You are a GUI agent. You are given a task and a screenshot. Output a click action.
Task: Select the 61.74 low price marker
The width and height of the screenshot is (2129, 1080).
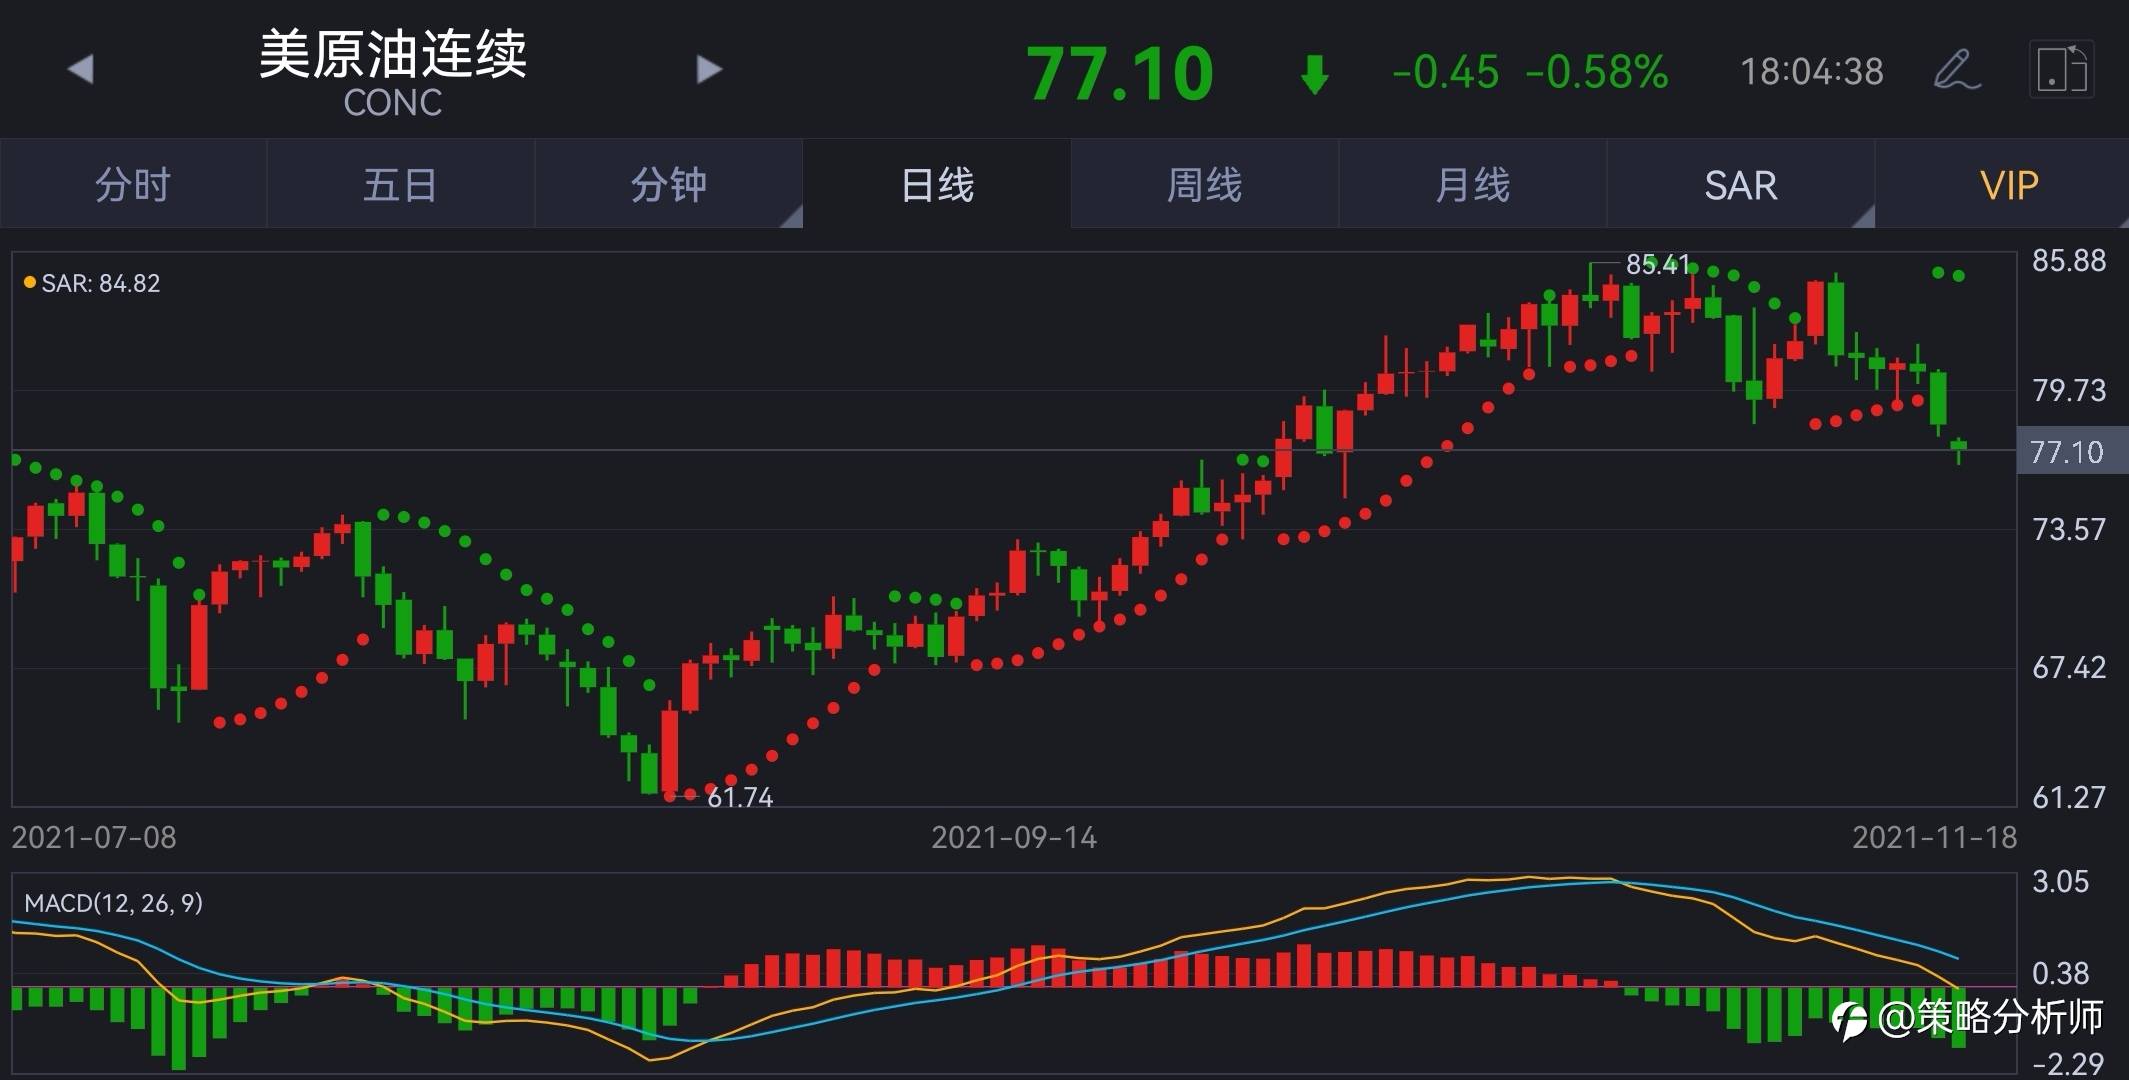coord(740,798)
